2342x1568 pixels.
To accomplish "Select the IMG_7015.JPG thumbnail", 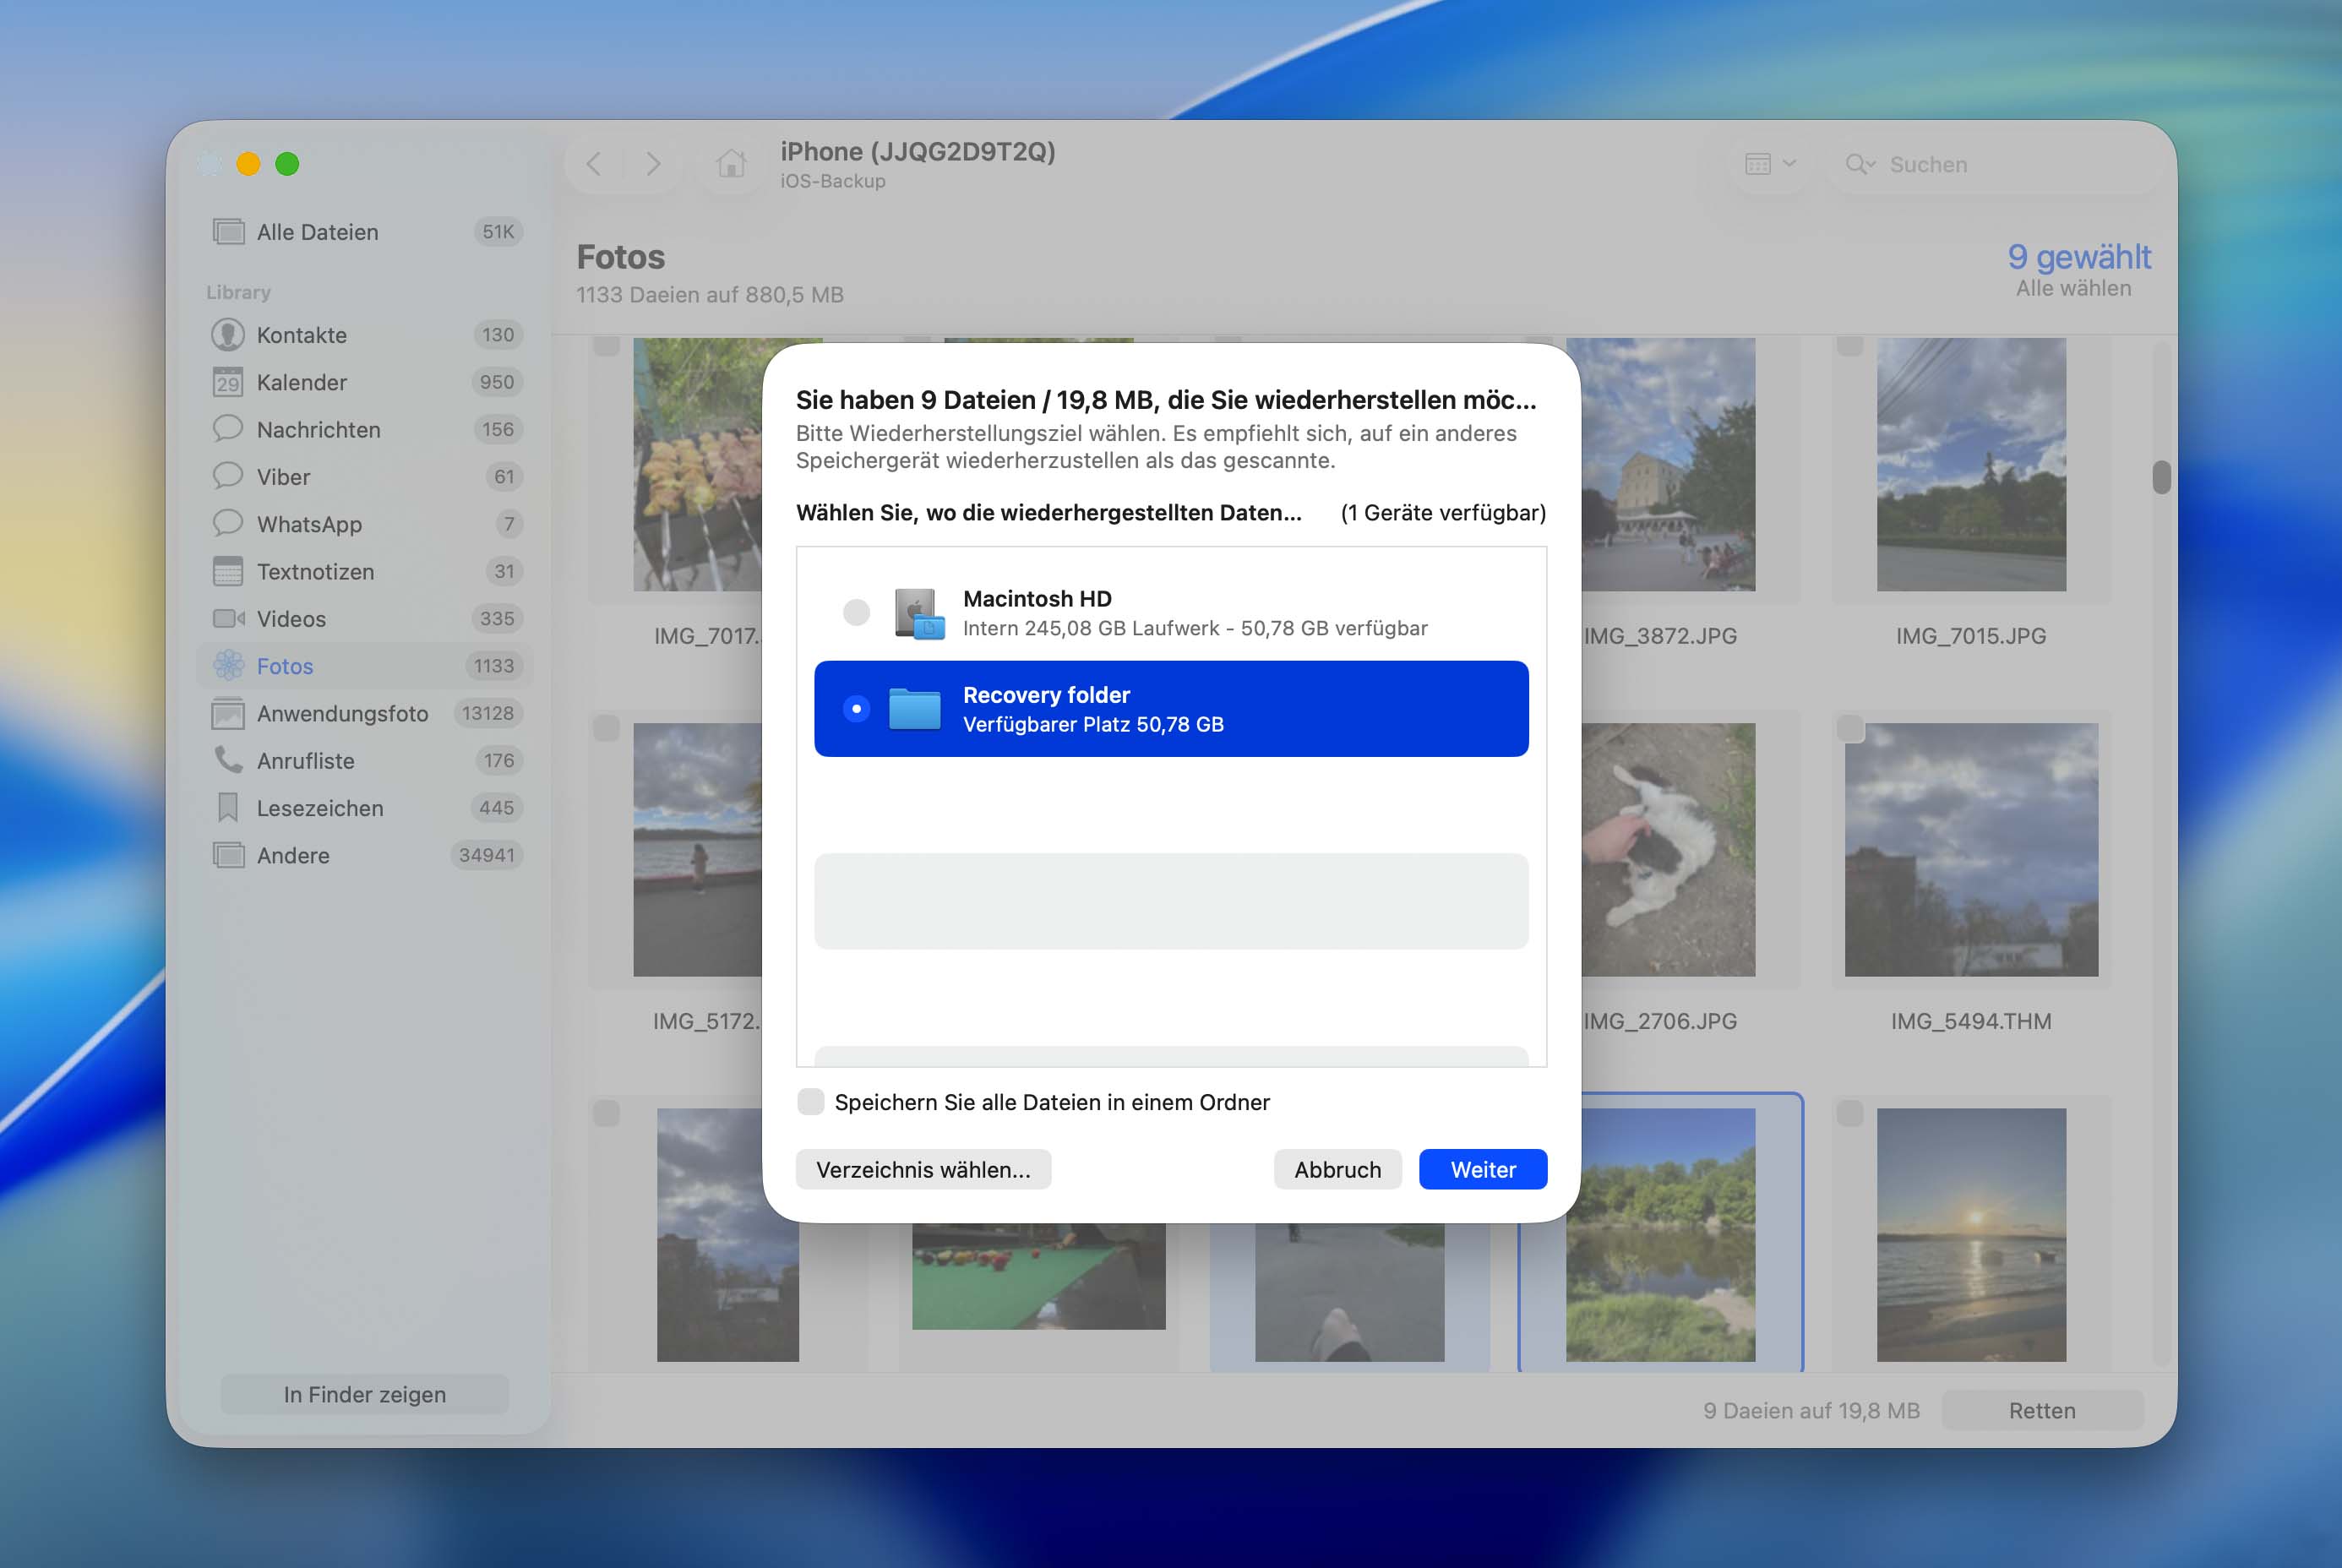I will click(1971, 464).
